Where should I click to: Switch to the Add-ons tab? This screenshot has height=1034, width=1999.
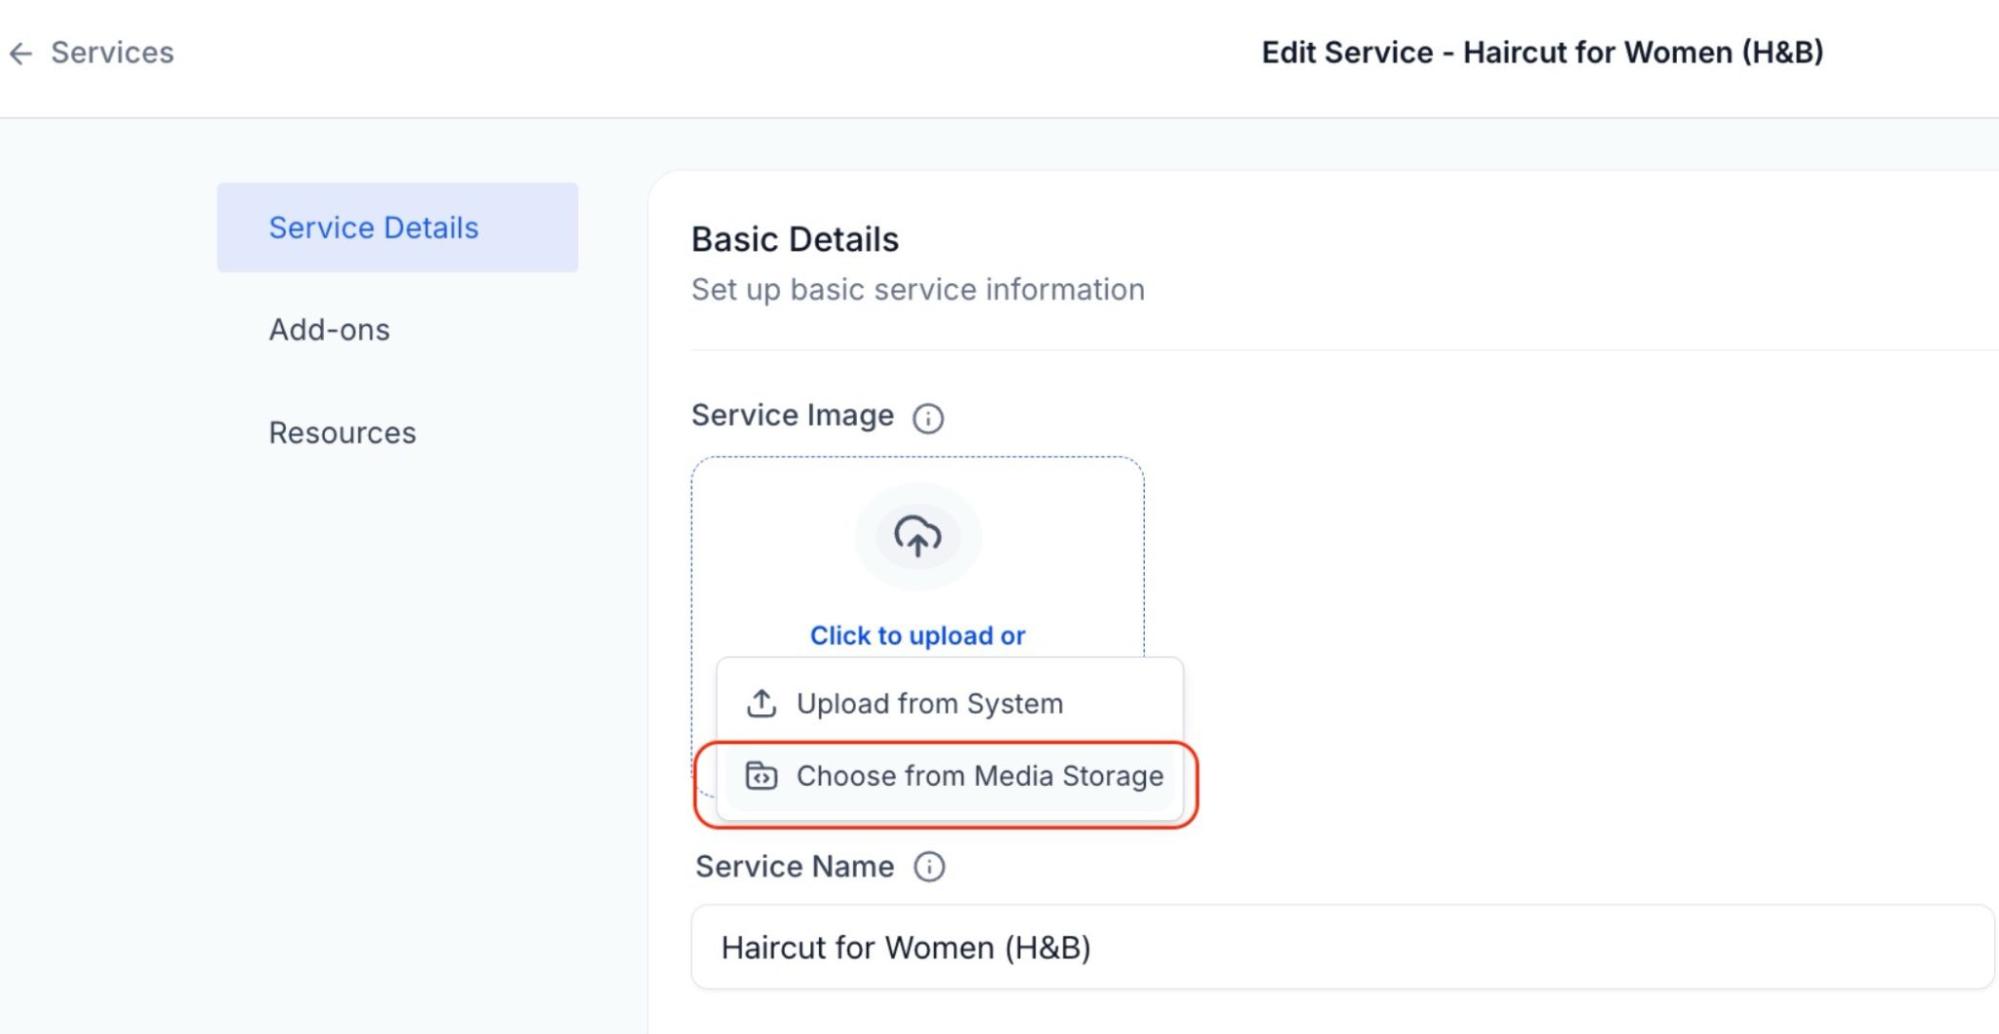tap(329, 330)
